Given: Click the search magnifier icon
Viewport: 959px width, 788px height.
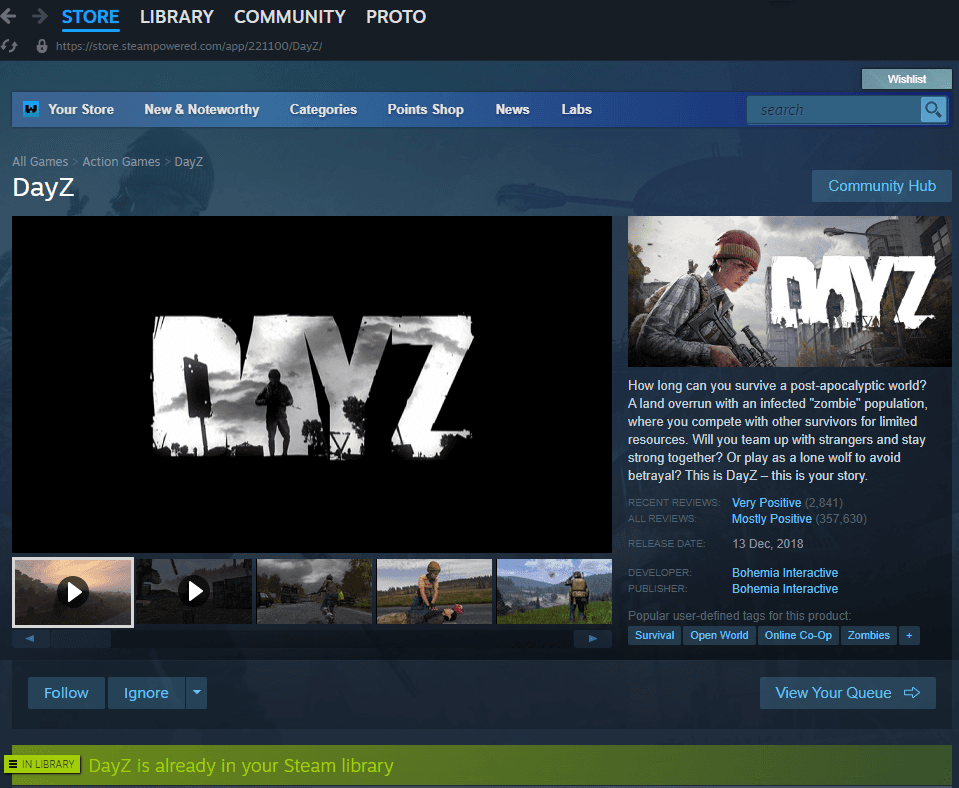Looking at the screenshot, I should (x=933, y=110).
